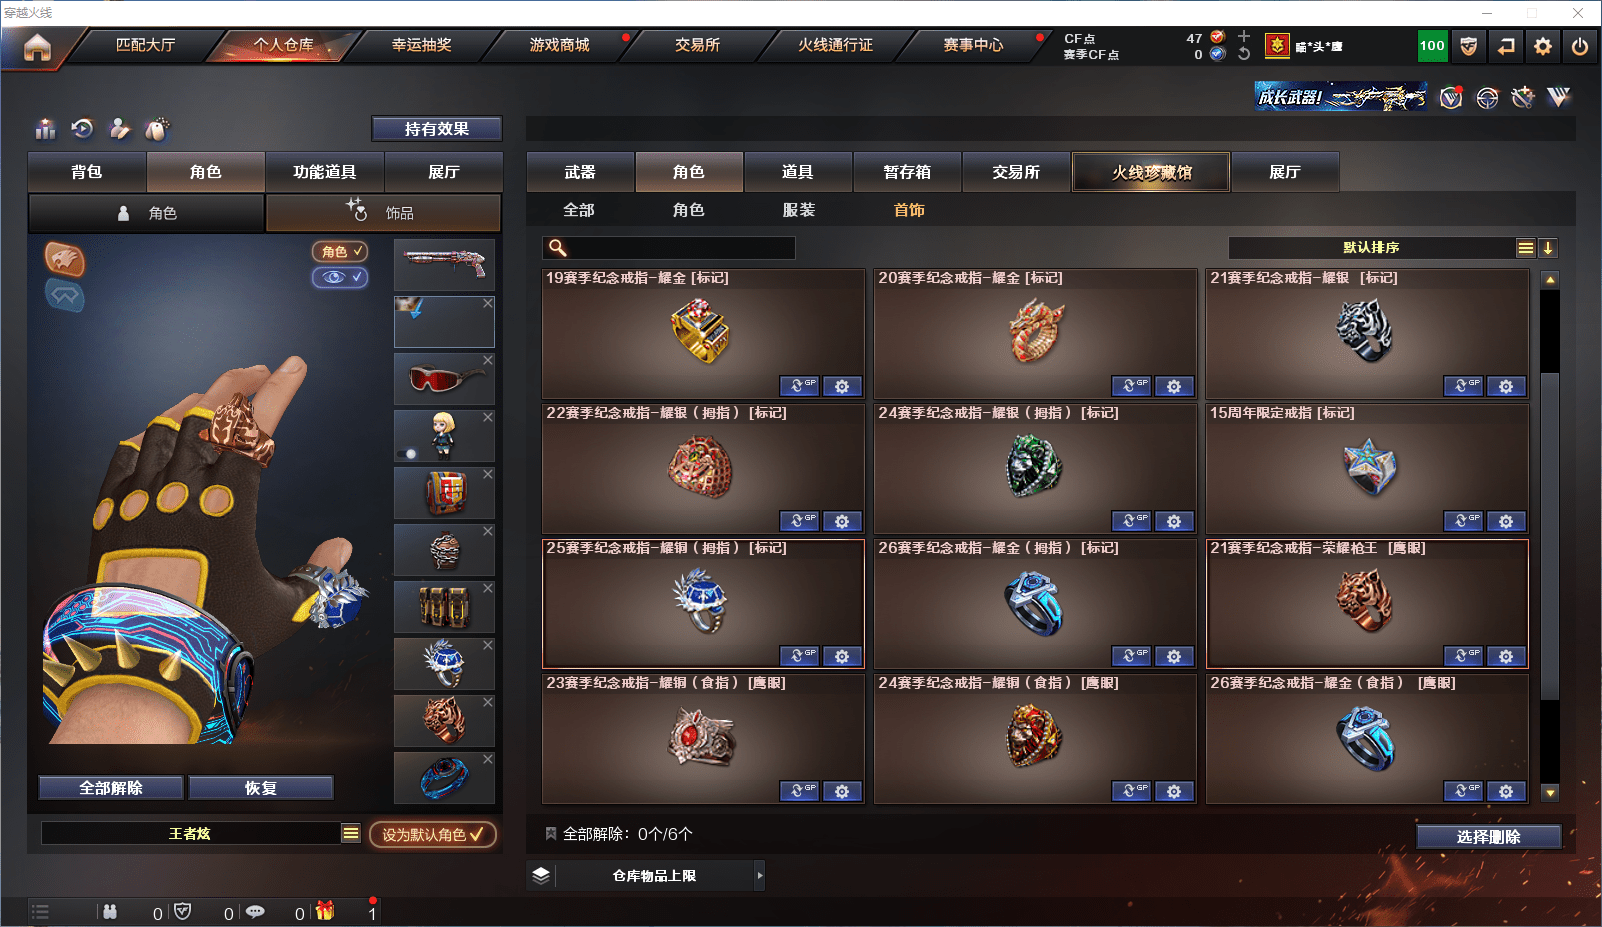Click the 选择删除 button

click(x=1488, y=836)
